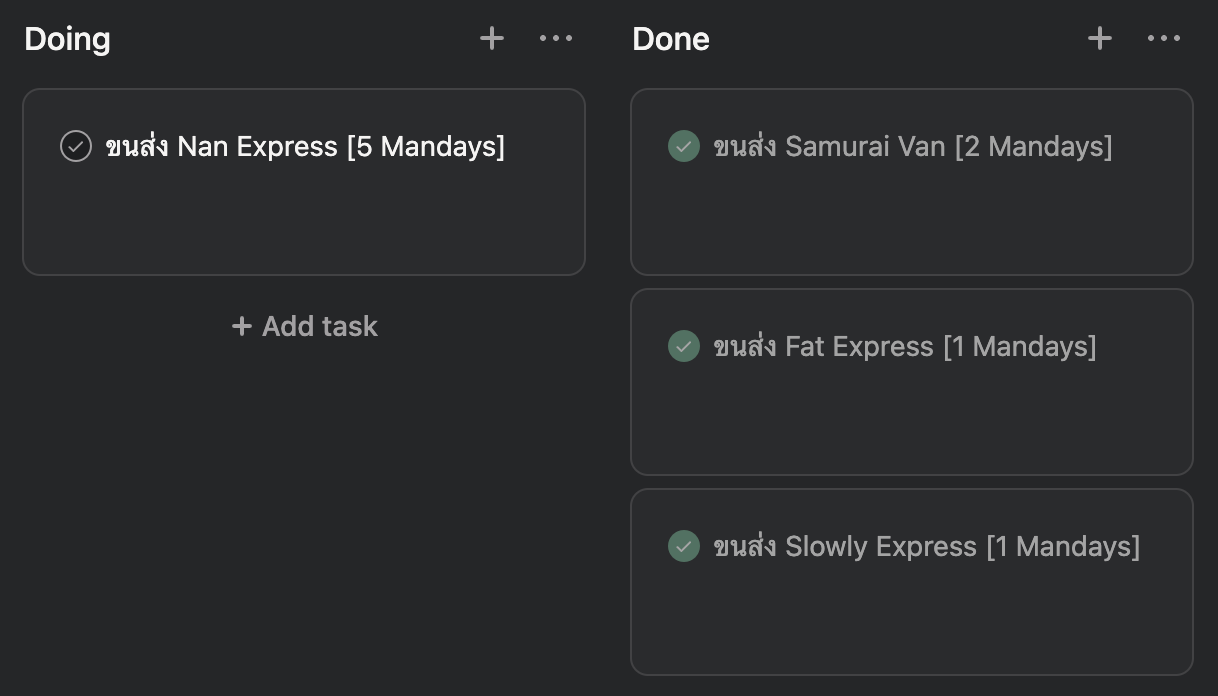Select the Slowly Express task title text

tap(926, 546)
